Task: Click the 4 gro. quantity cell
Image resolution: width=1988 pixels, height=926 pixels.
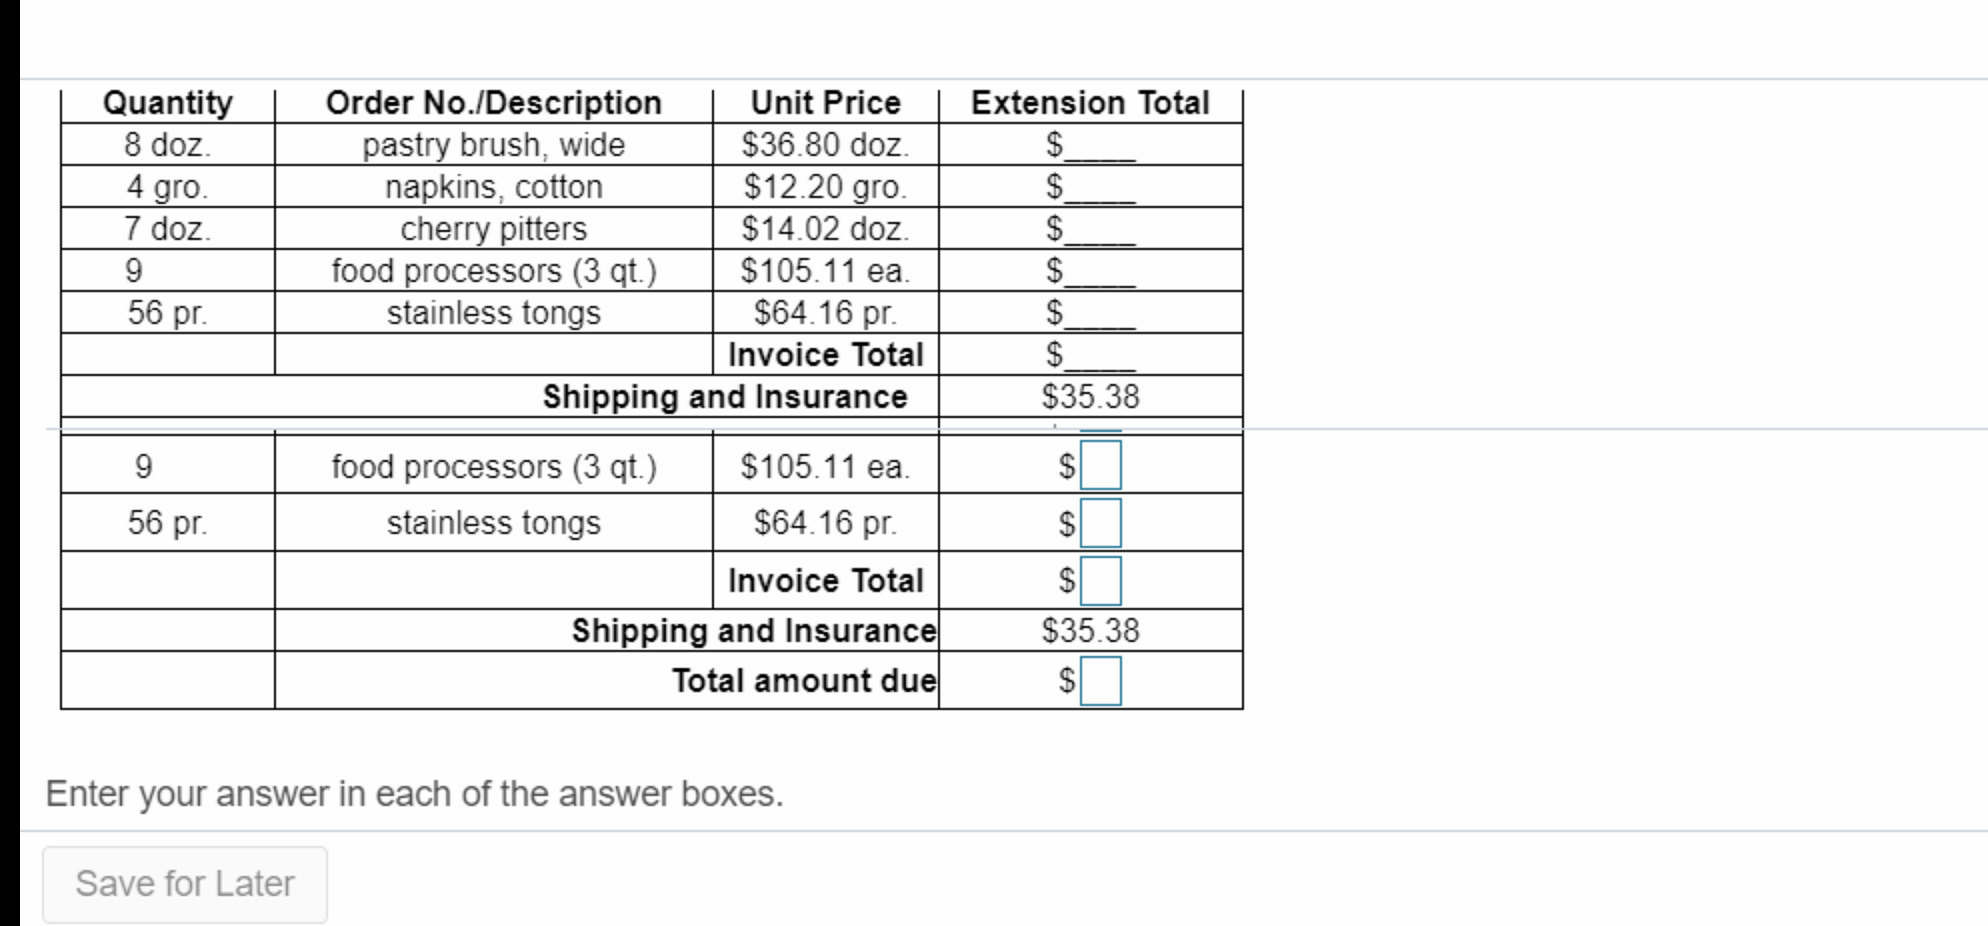Action: point(168,187)
